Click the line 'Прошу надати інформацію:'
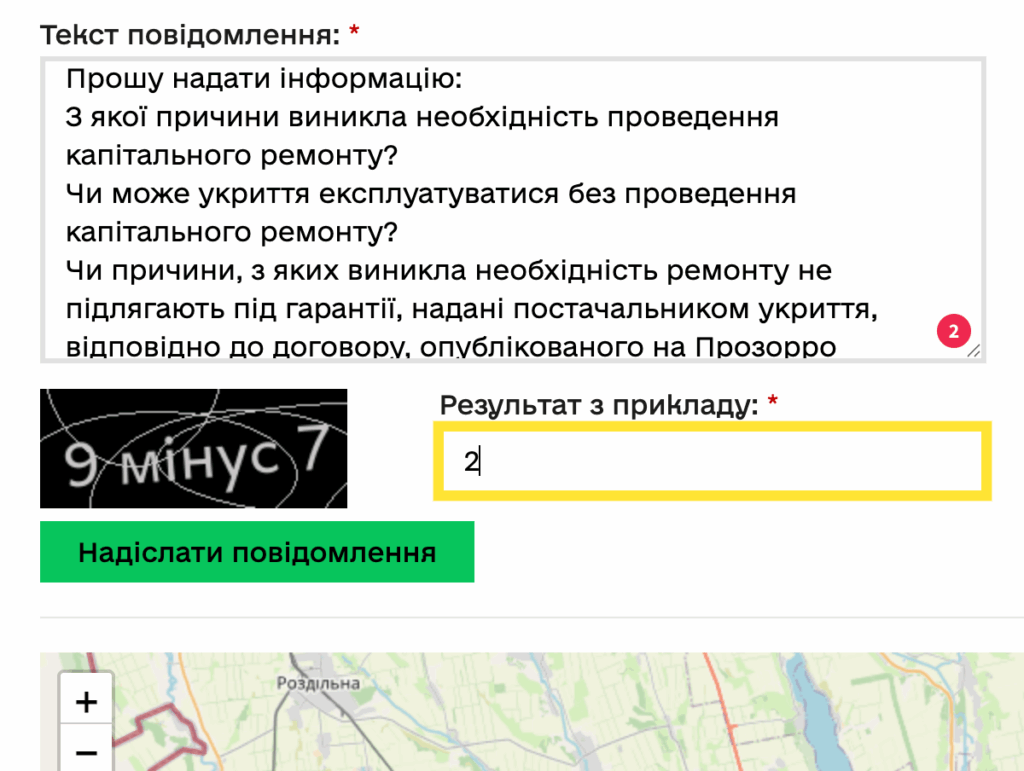1024x771 pixels. (x=264, y=78)
